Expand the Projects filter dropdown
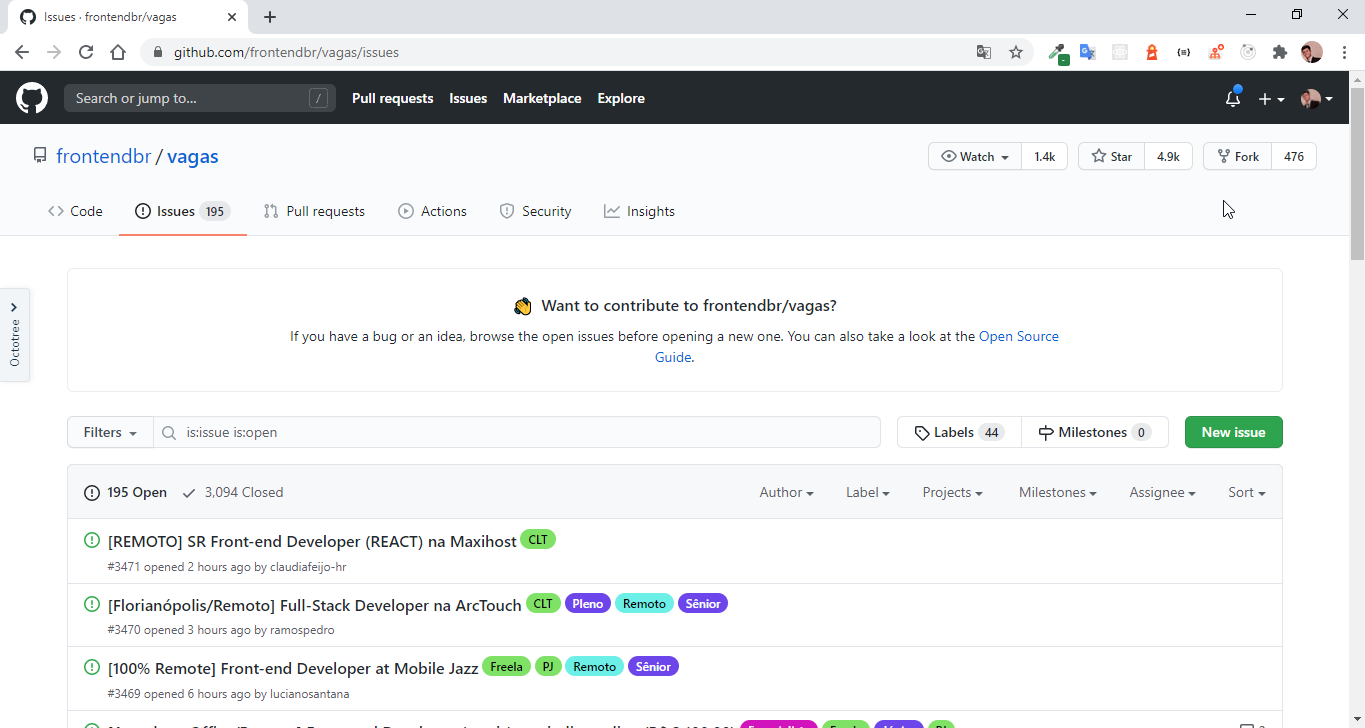 tap(952, 492)
